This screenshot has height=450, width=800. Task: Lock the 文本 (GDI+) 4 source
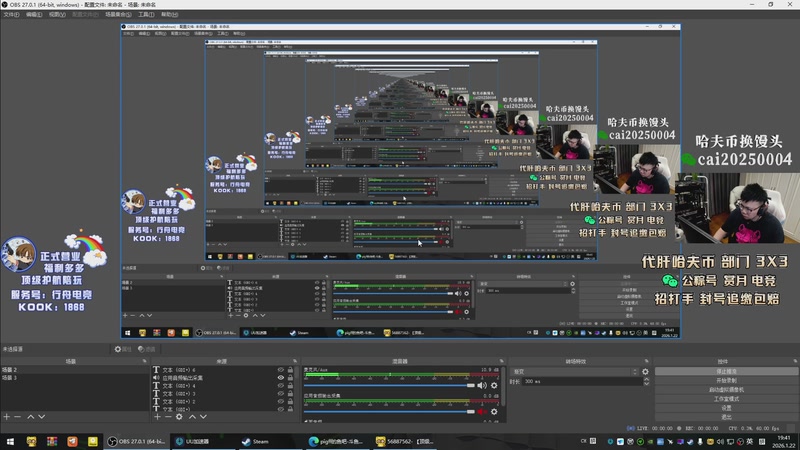click(x=290, y=386)
